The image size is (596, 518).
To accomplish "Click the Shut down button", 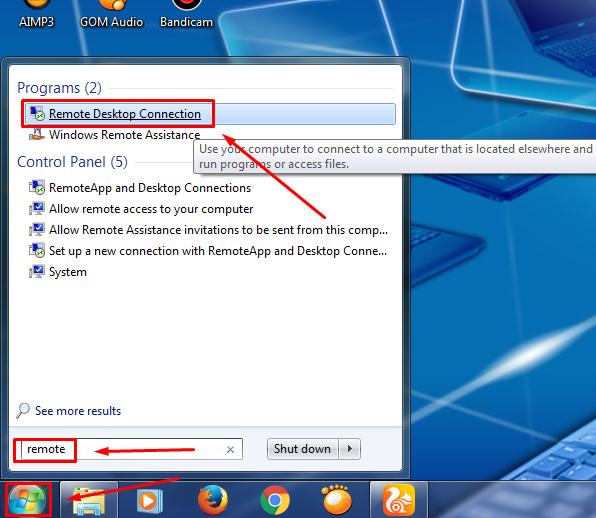I will pos(303,449).
